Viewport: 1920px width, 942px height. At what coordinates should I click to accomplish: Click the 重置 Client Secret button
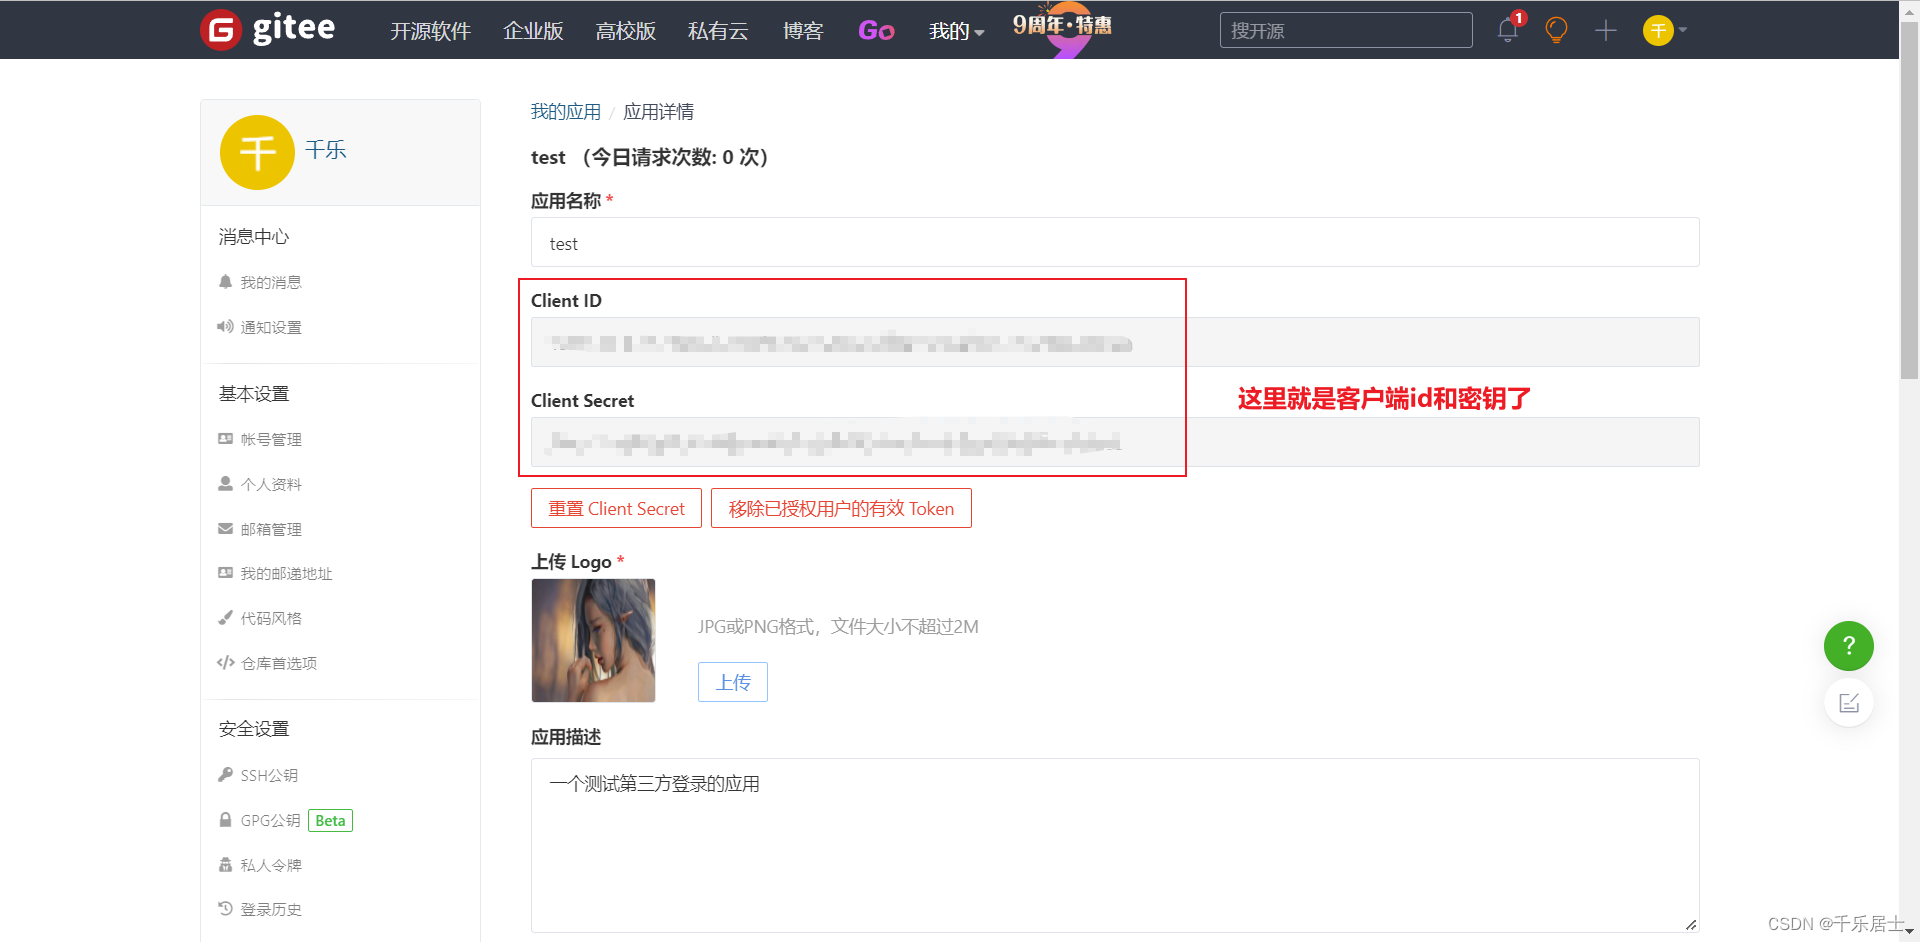tap(616, 508)
